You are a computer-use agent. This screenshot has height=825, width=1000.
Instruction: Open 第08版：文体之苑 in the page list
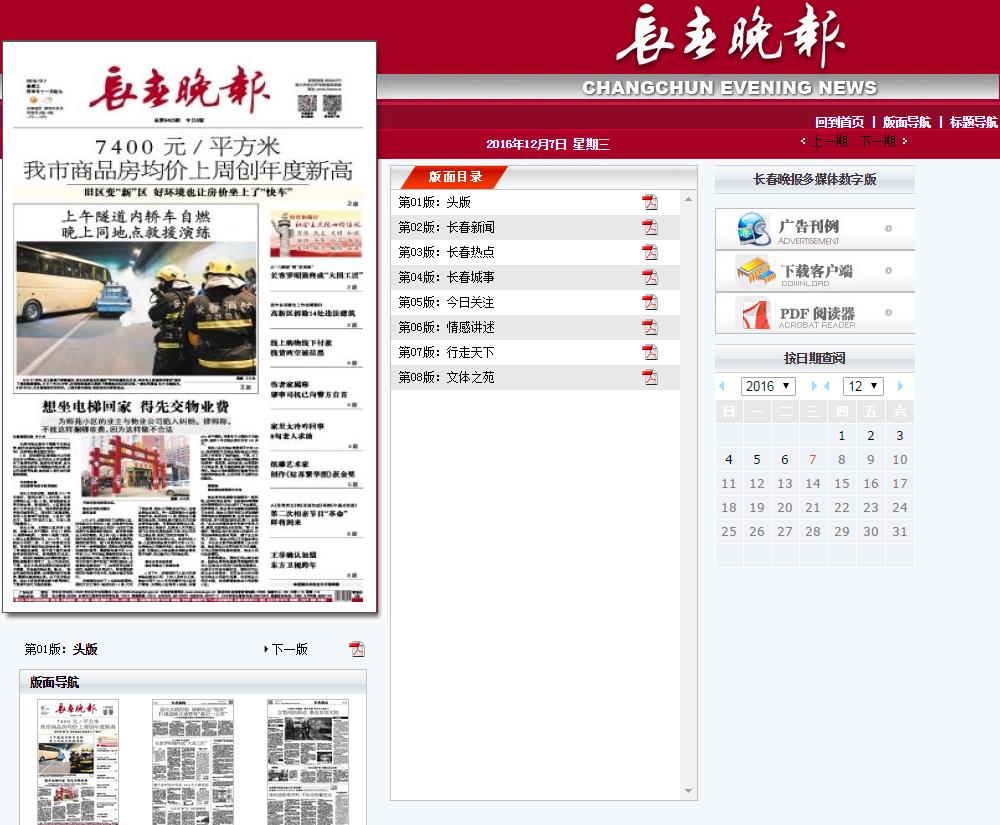pyautogui.click(x=446, y=377)
